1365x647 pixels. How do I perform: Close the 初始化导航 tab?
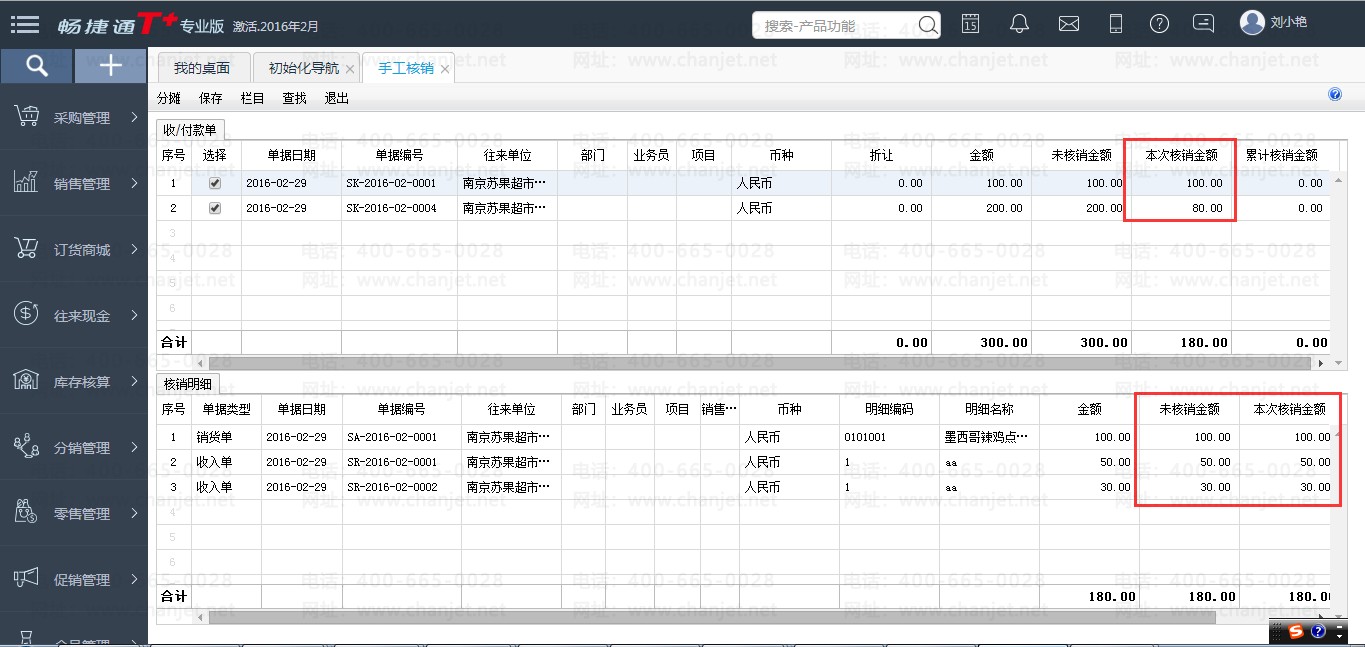click(x=349, y=70)
